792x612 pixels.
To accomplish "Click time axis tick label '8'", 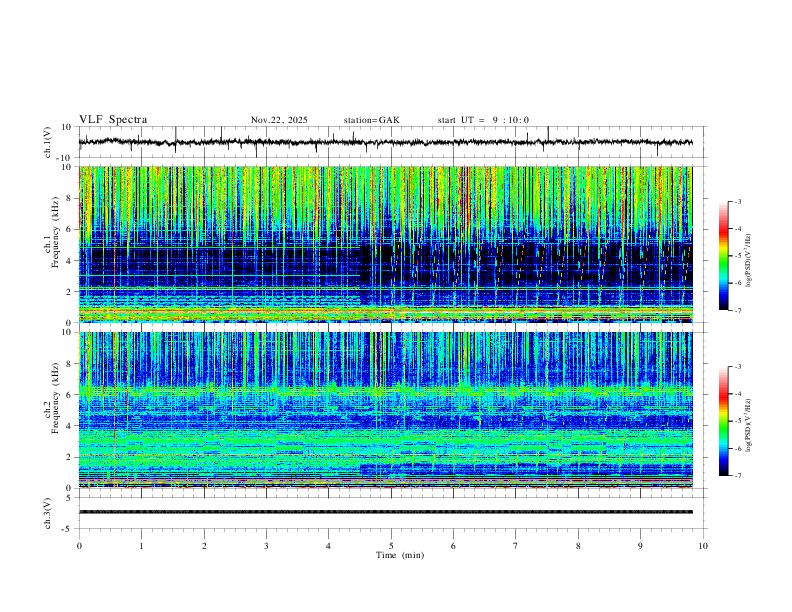I will click(x=578, y=546).
